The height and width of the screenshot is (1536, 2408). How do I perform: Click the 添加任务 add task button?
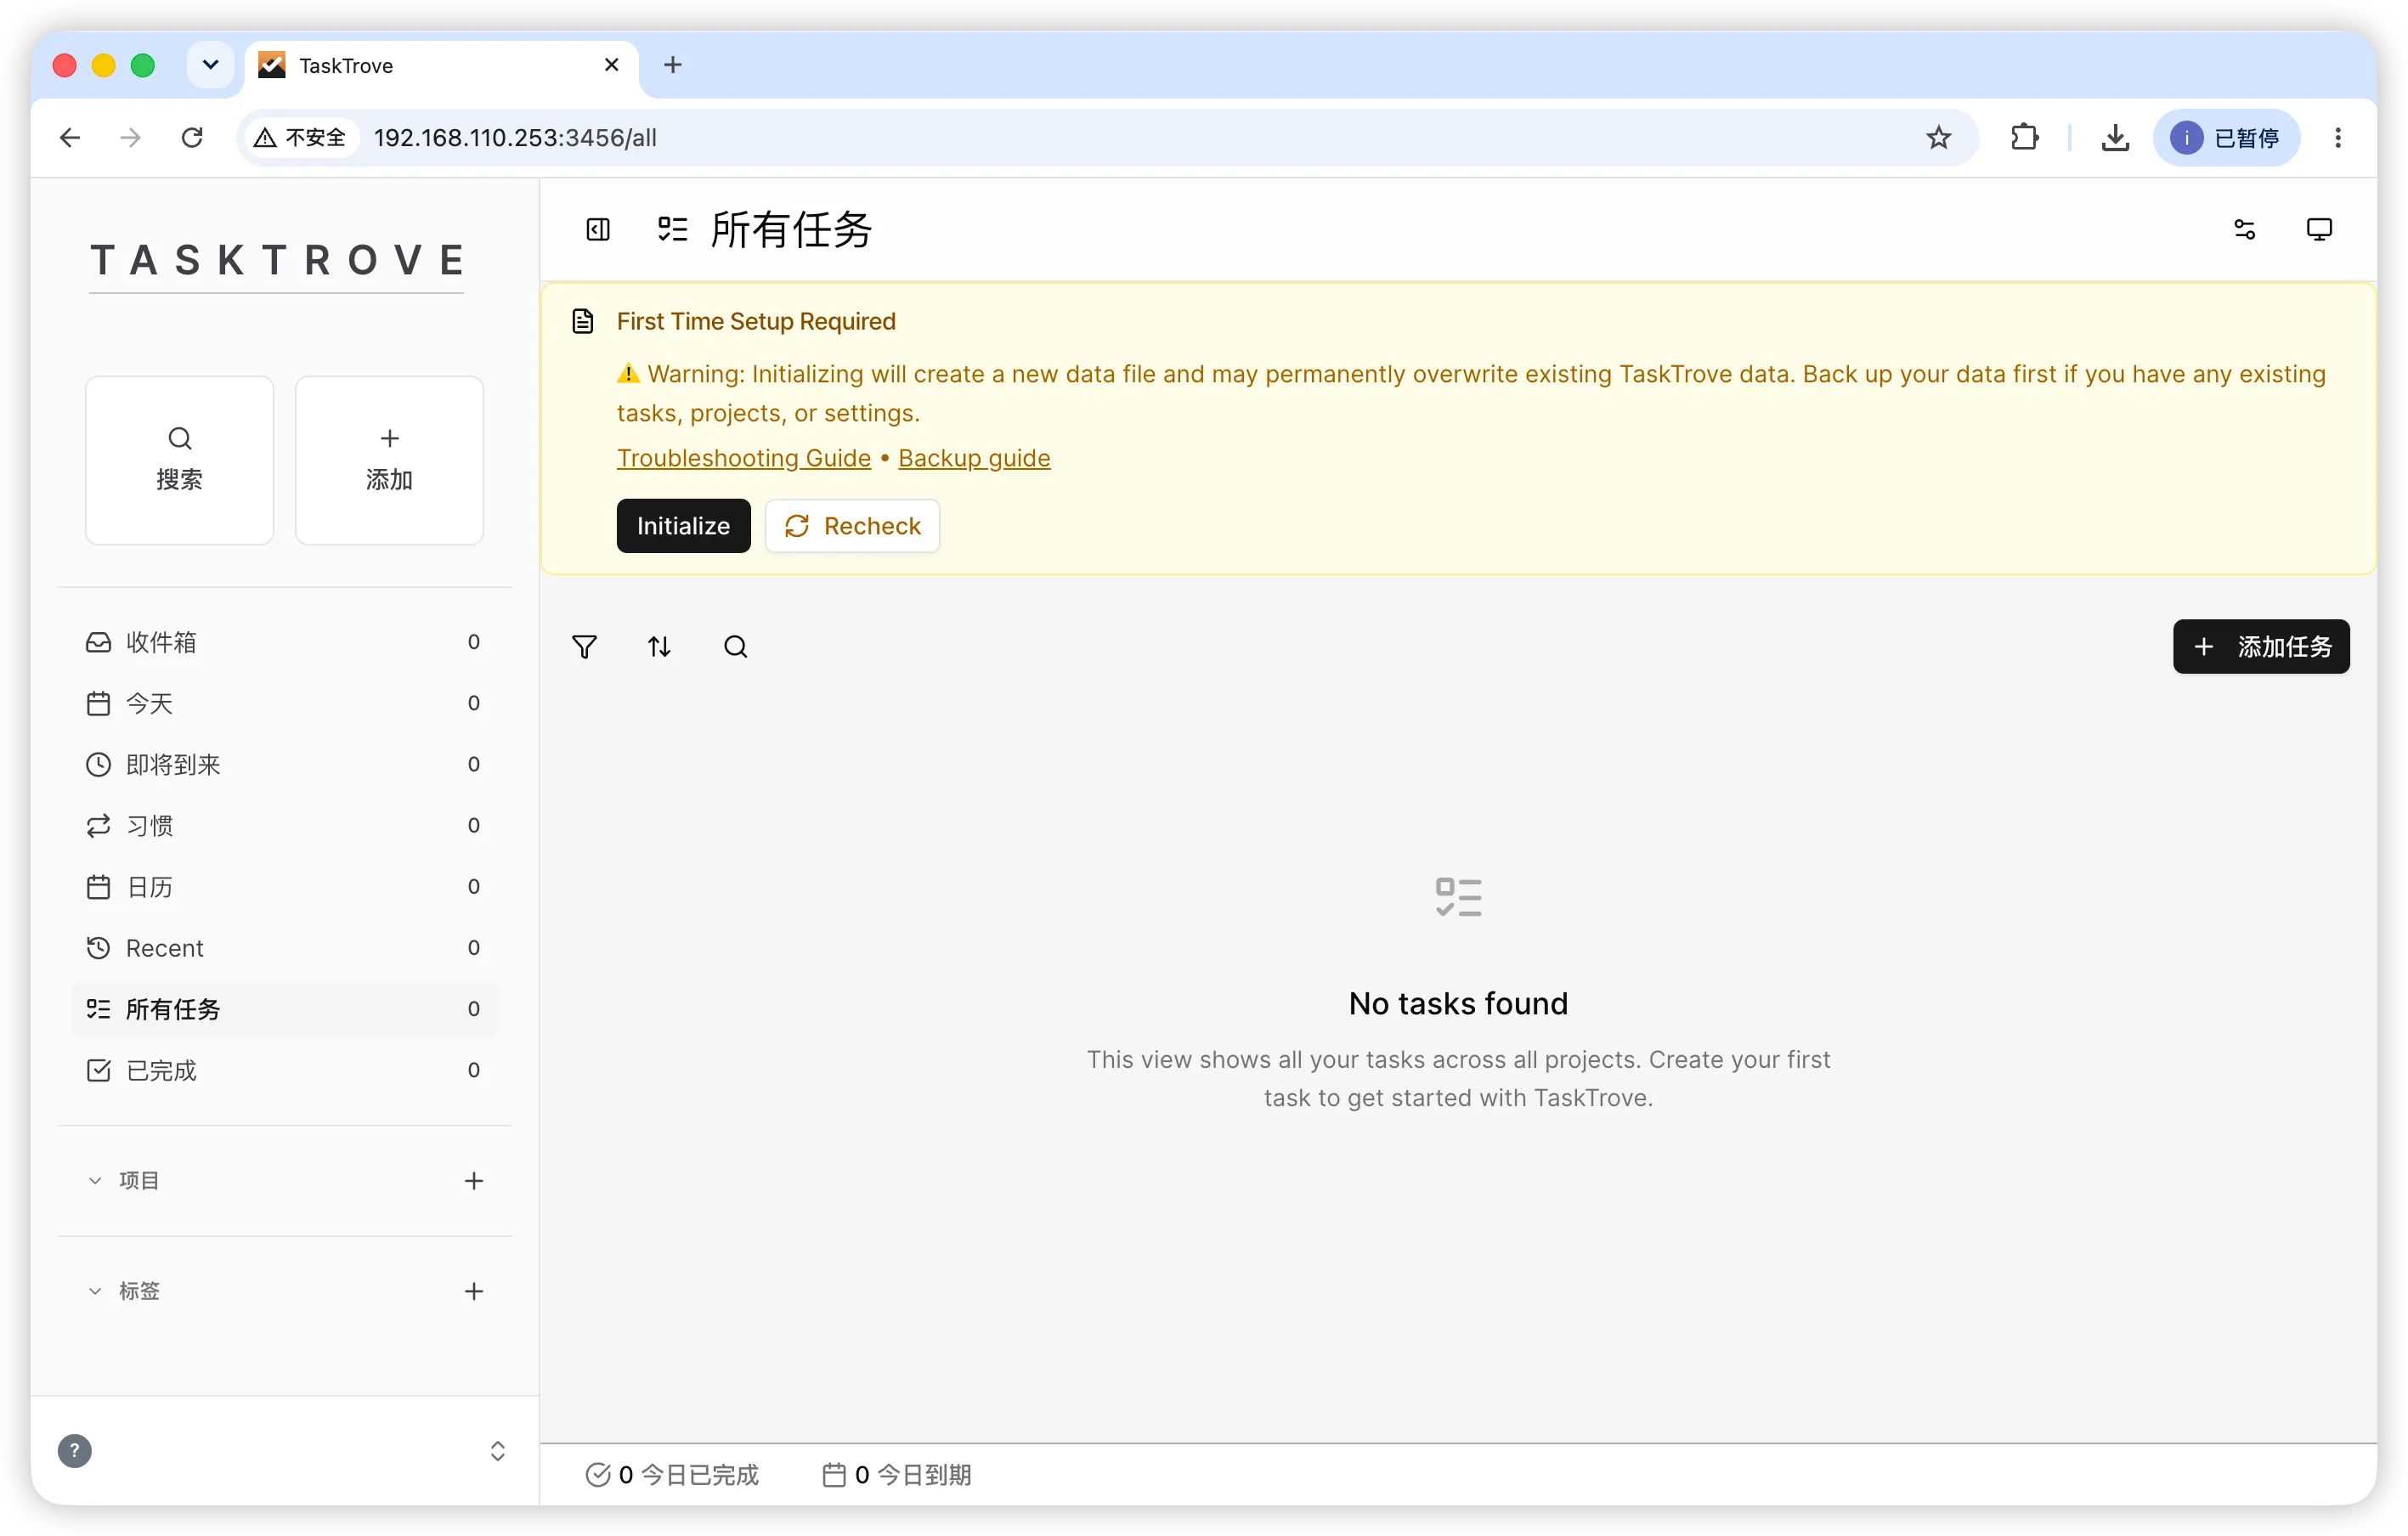pyautogui.click(x=2261, y=647)
